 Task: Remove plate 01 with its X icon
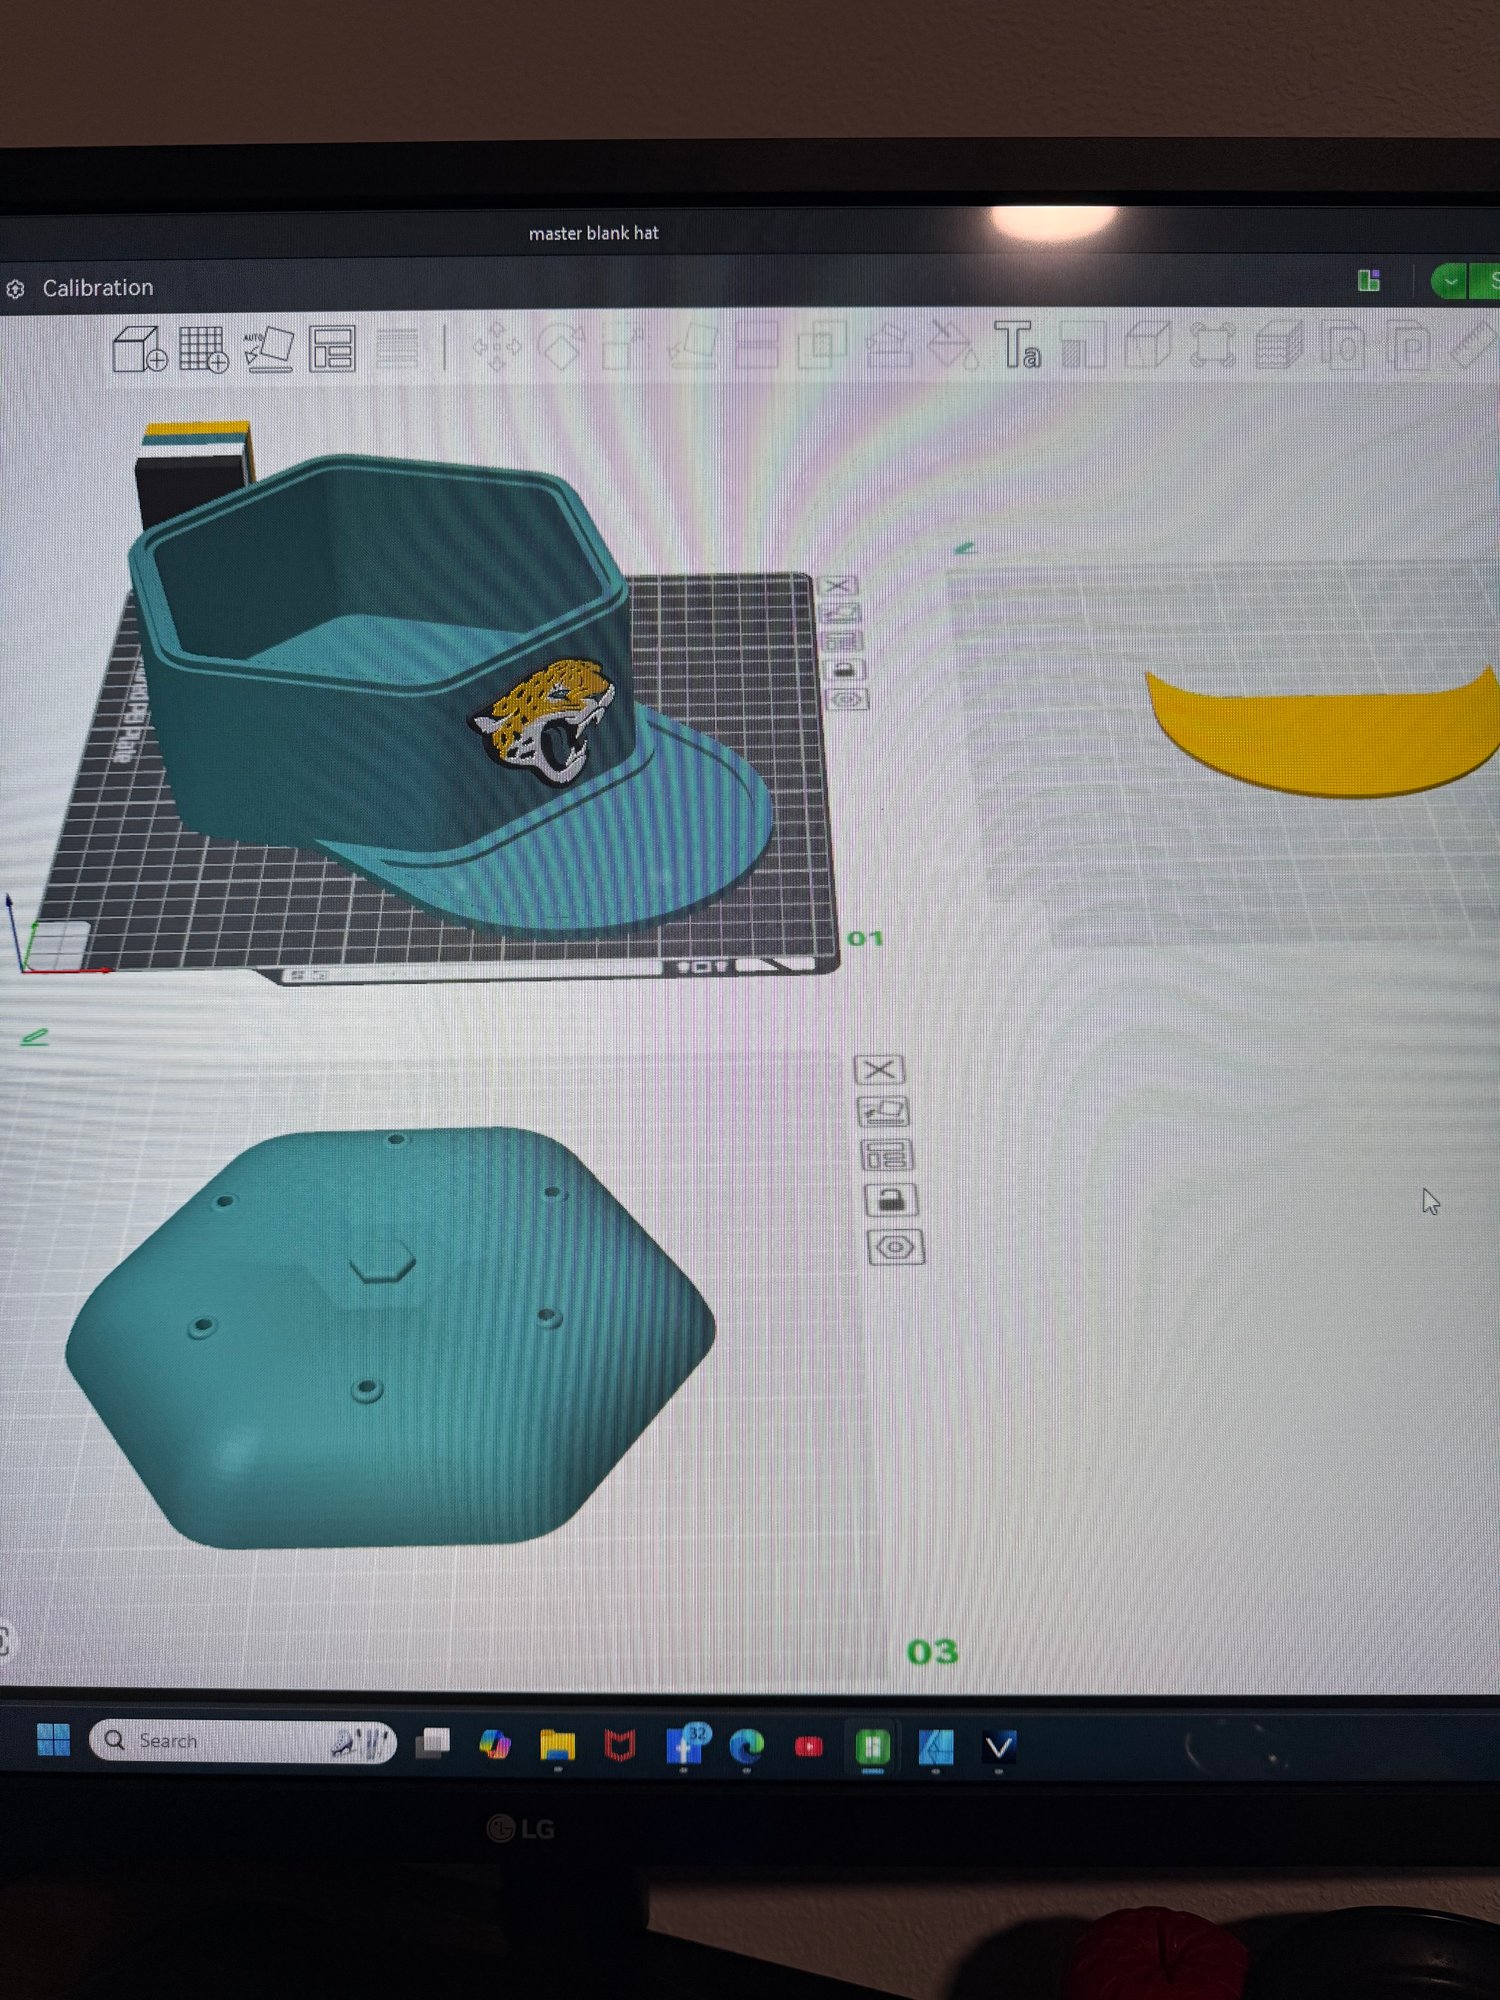[x=837, y=586]
